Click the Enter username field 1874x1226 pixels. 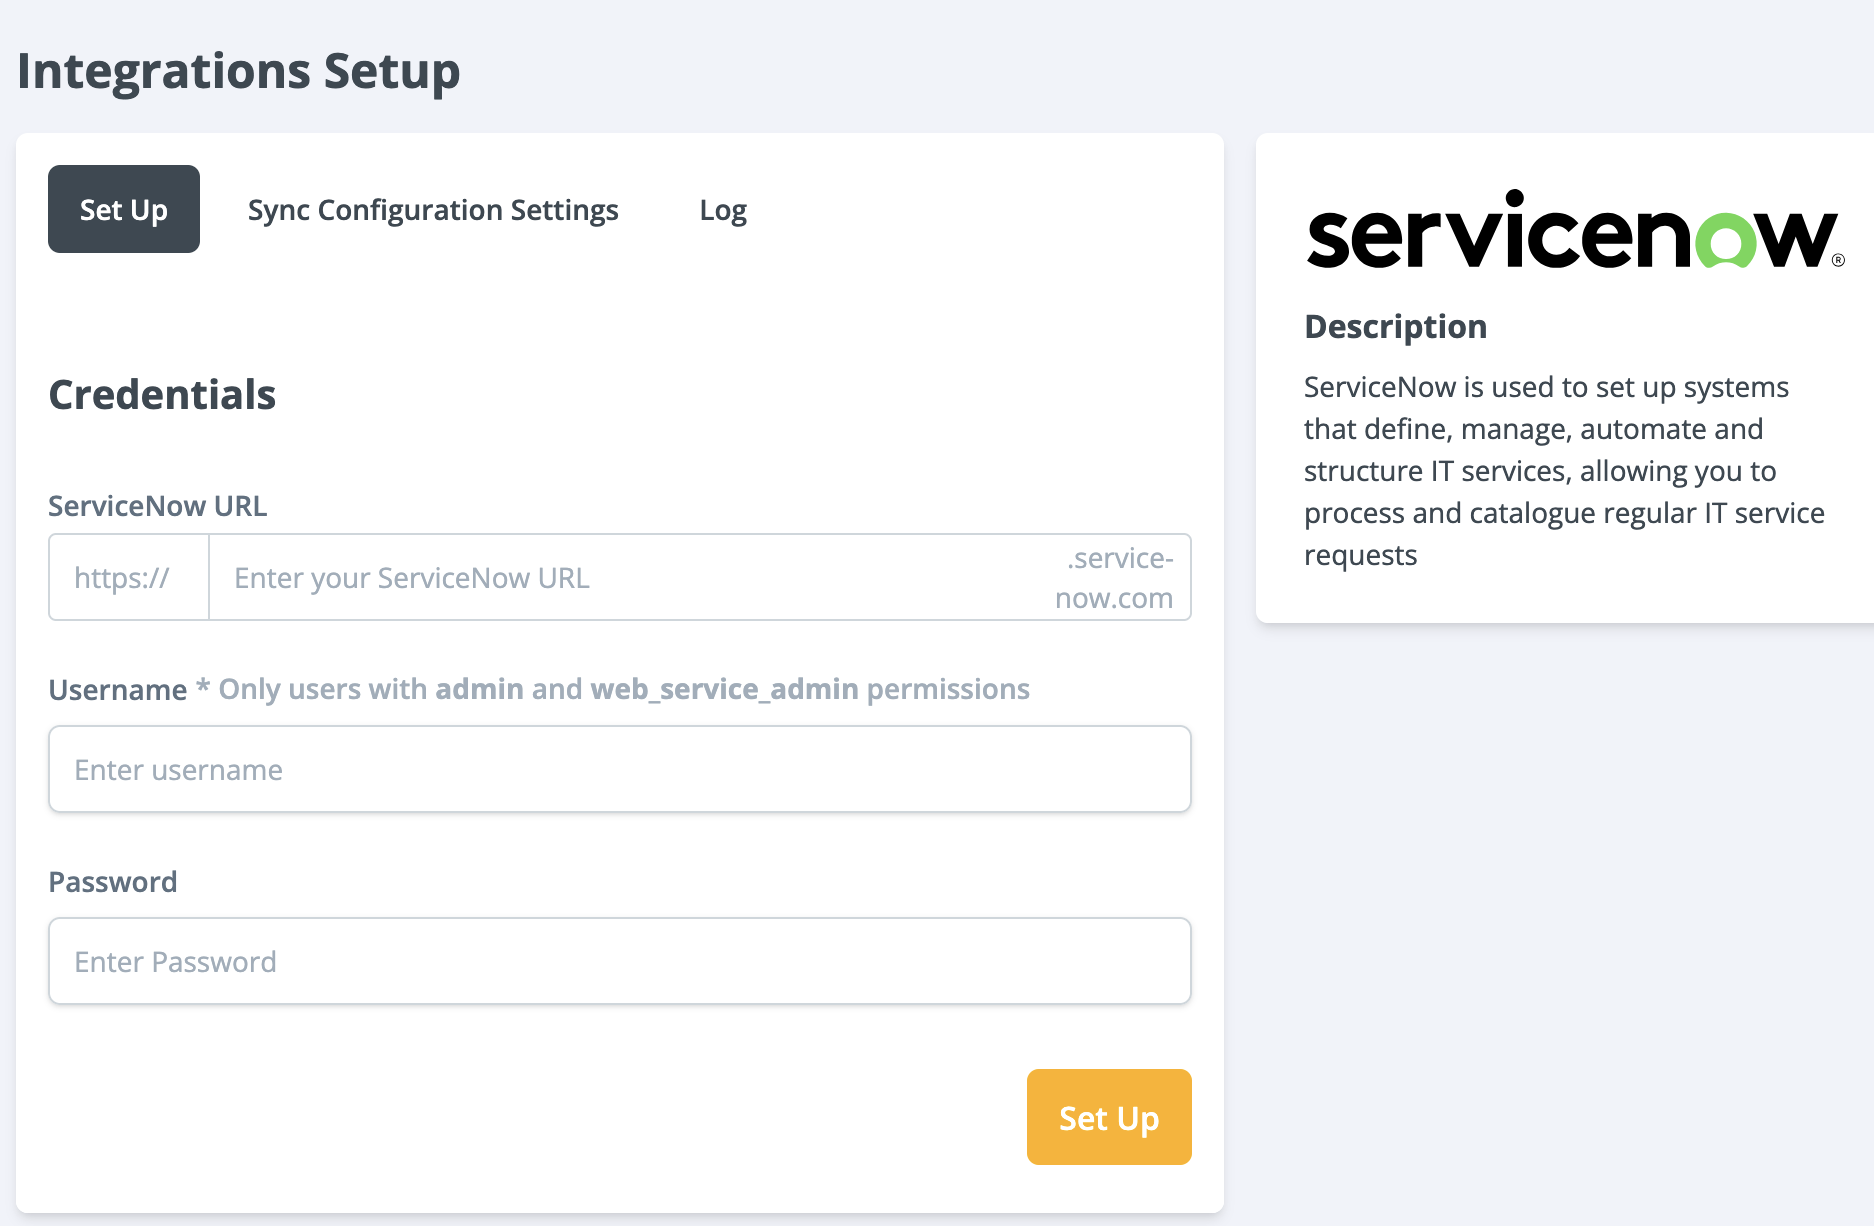coord(619,769)
